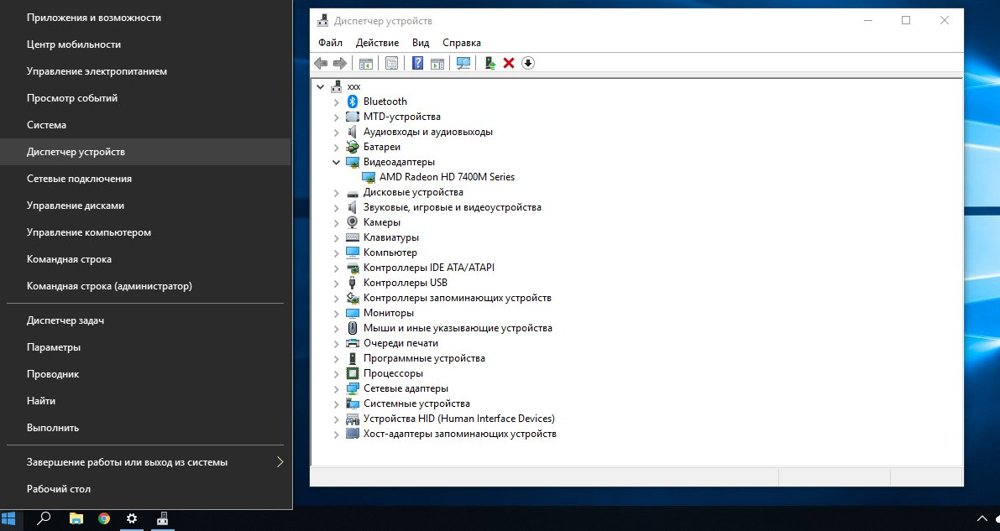The height and width of the screenshot is (531, 1000).
Task: Click the Батареи battery icon
Action: click(x=353, y=147)
